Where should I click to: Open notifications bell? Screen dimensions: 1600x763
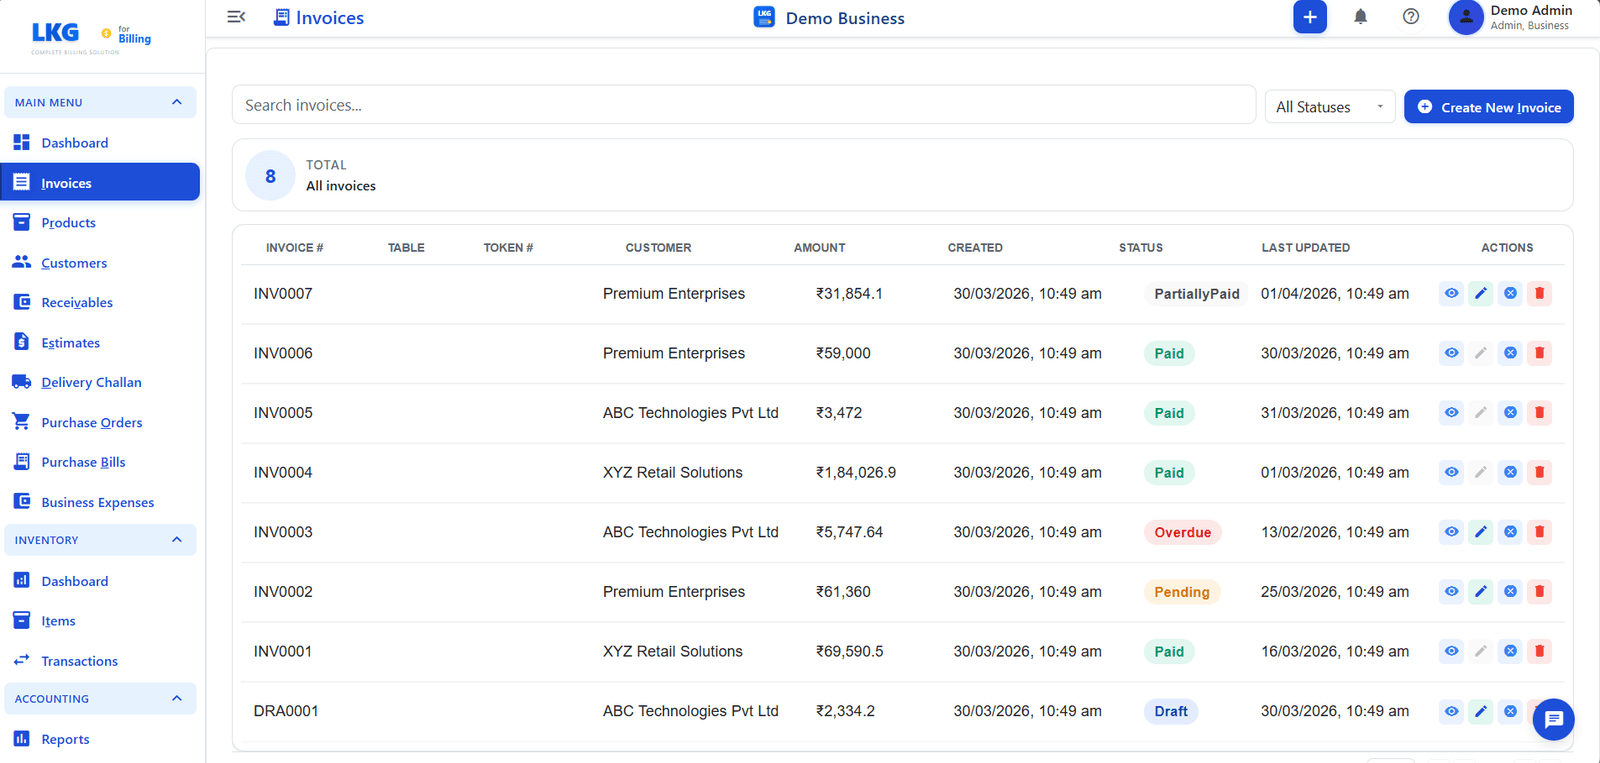(x=1361, y=17)
